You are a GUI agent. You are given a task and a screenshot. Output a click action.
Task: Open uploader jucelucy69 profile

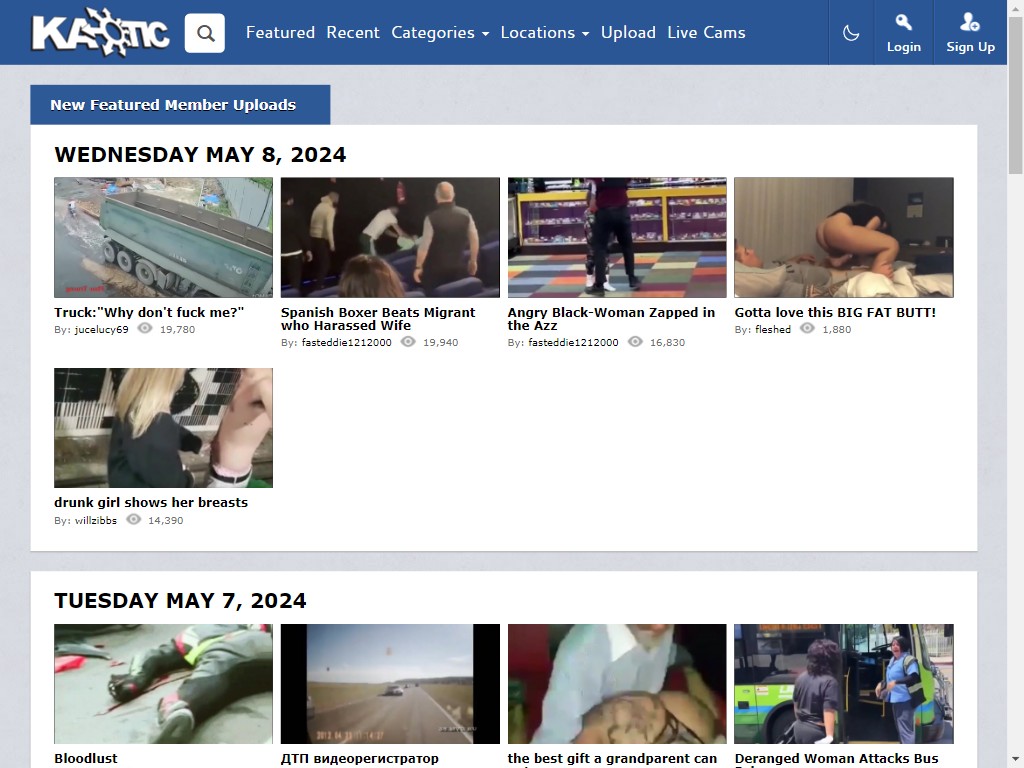tap(101, 329)
